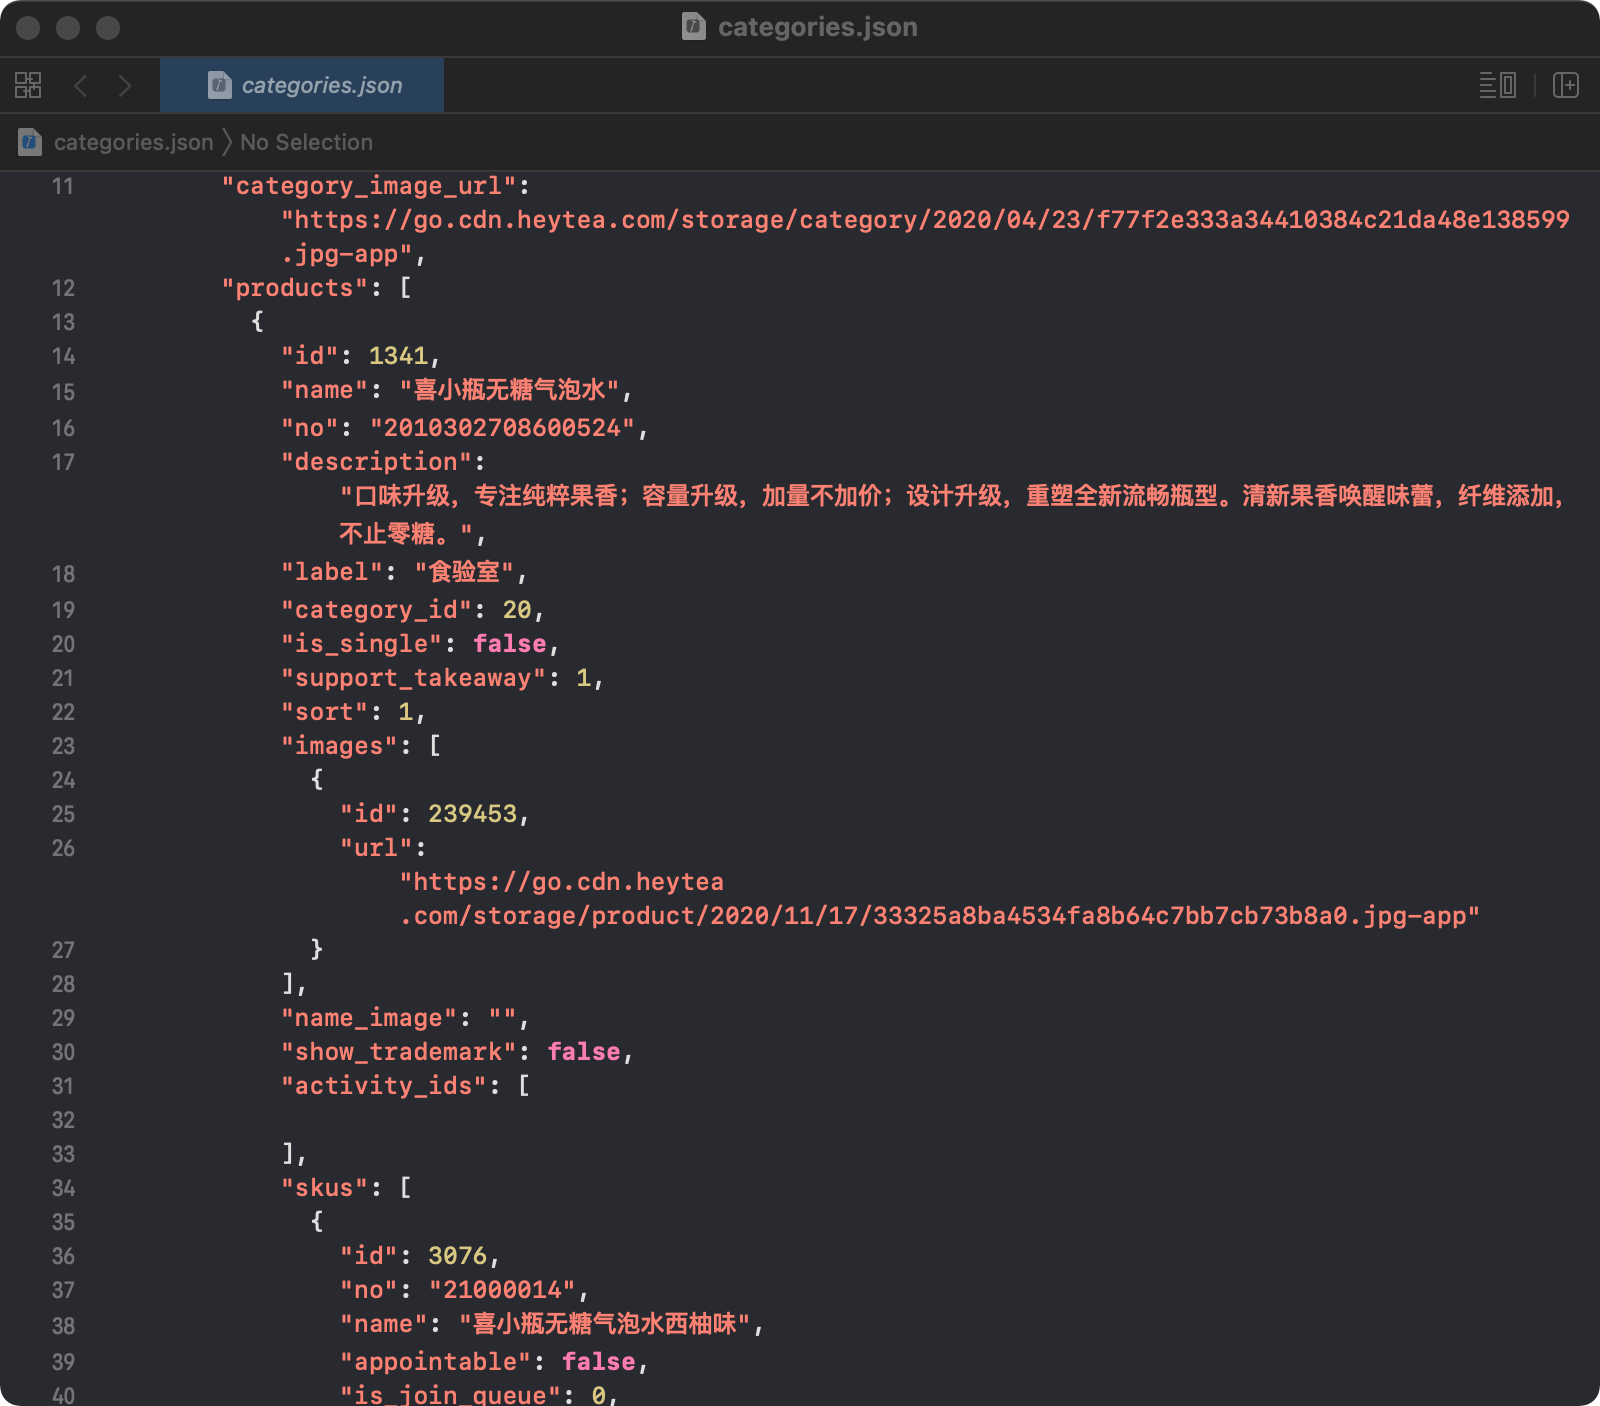Click the product name "喜小瓶无糖气泡水"
1600x1406 pixels.
(510, 390)
